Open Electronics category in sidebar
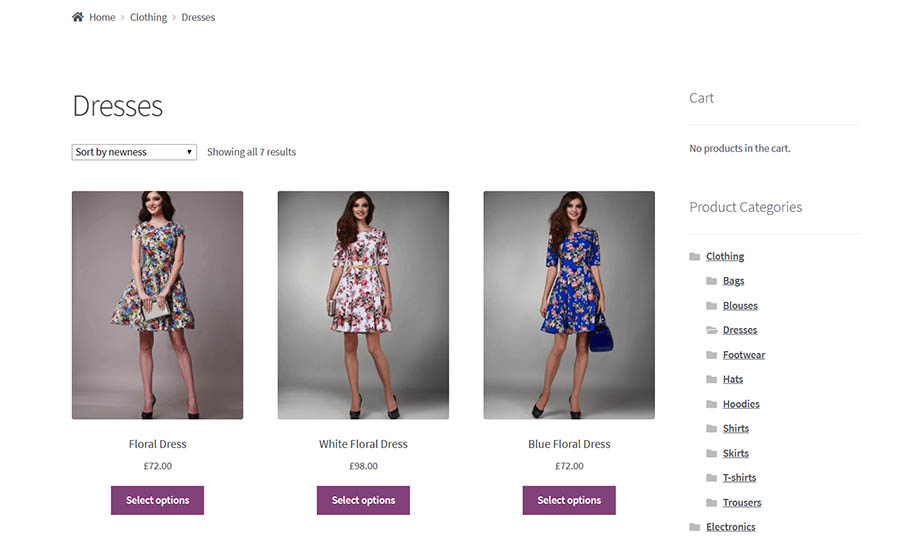900x544 pixels. click(731, 527)
